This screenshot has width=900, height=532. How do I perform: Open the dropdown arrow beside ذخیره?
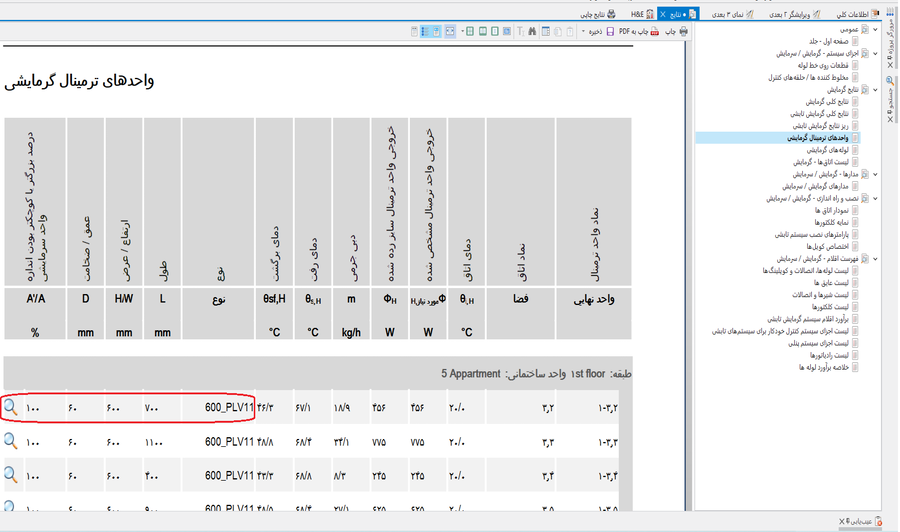[583, 32]
